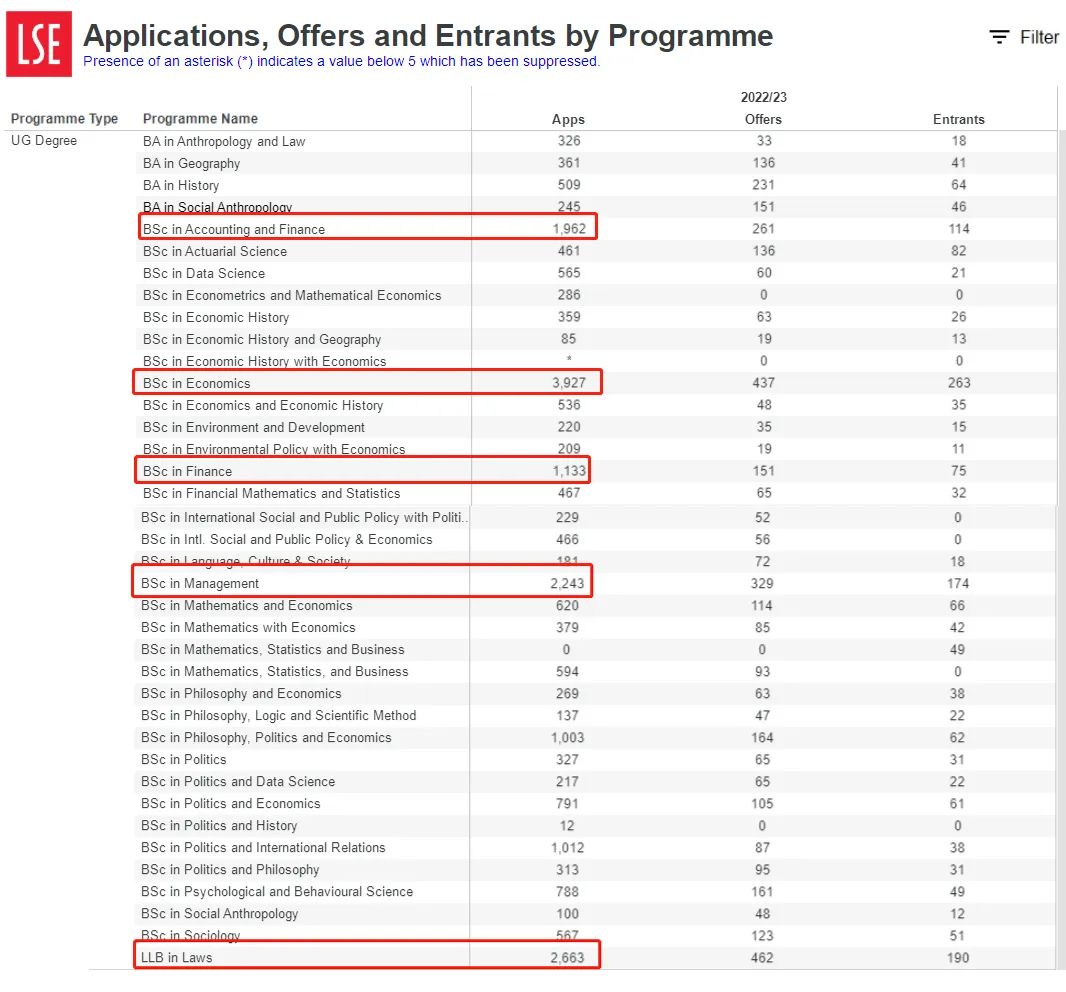Click the LSE logo
This screenshot has width=1066, height=992.
[x=39, y=44]
